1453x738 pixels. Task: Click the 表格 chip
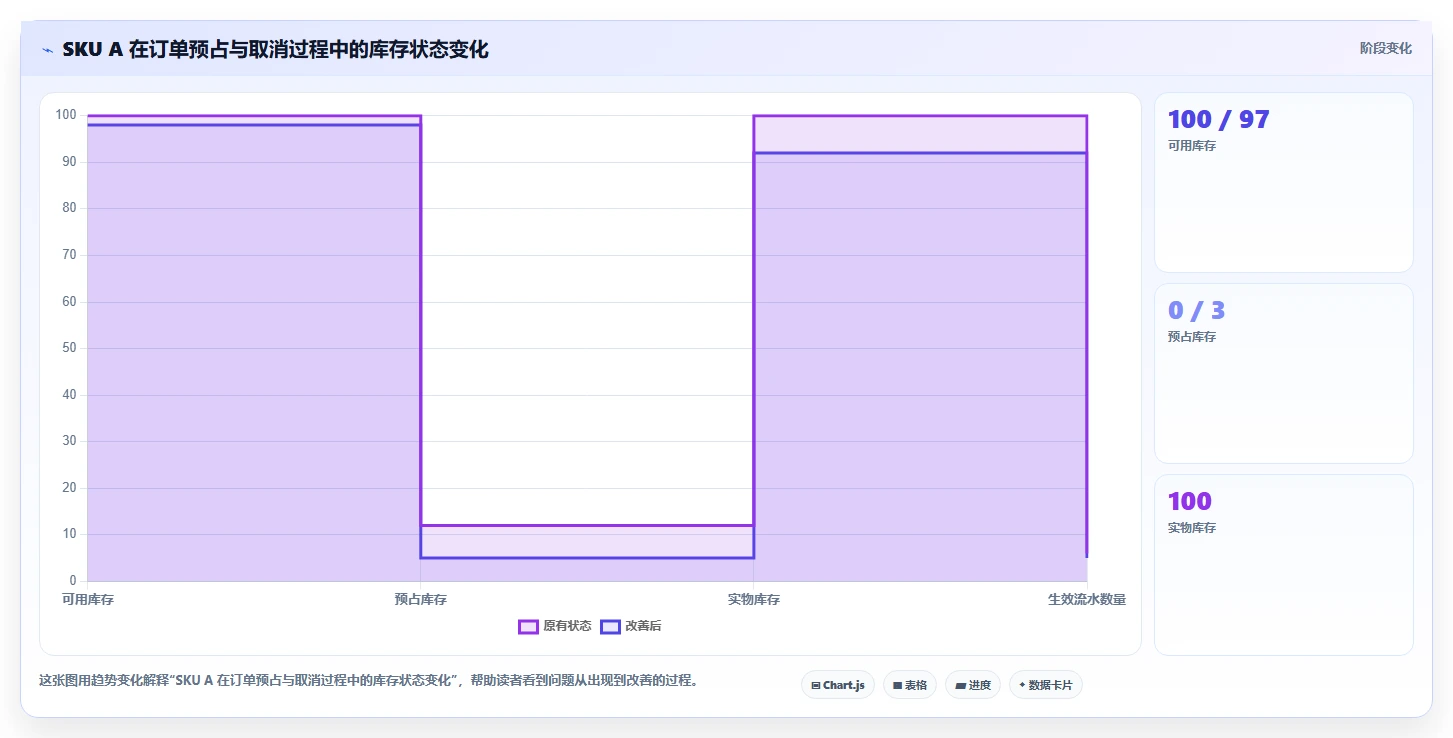pyautogui.click(x=910, y=685)
